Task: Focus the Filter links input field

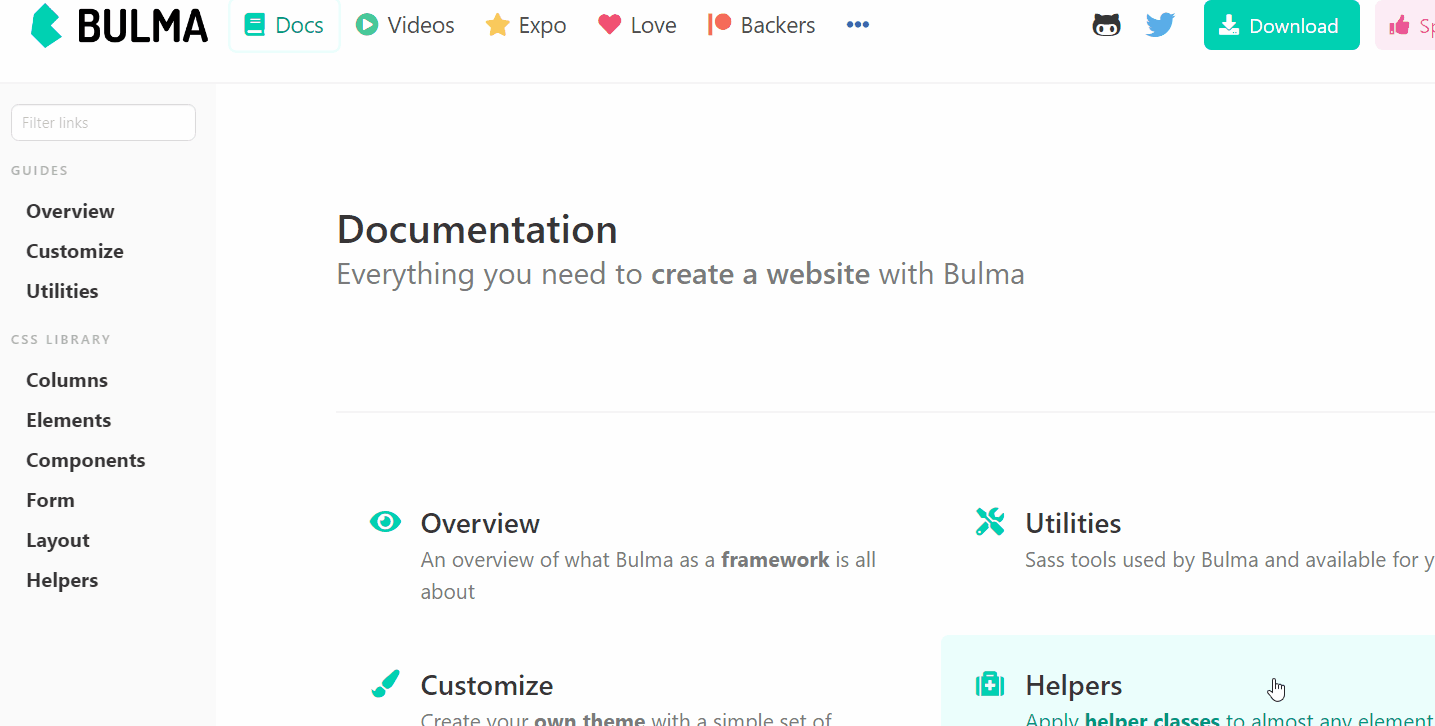Action: coord(103,123)
